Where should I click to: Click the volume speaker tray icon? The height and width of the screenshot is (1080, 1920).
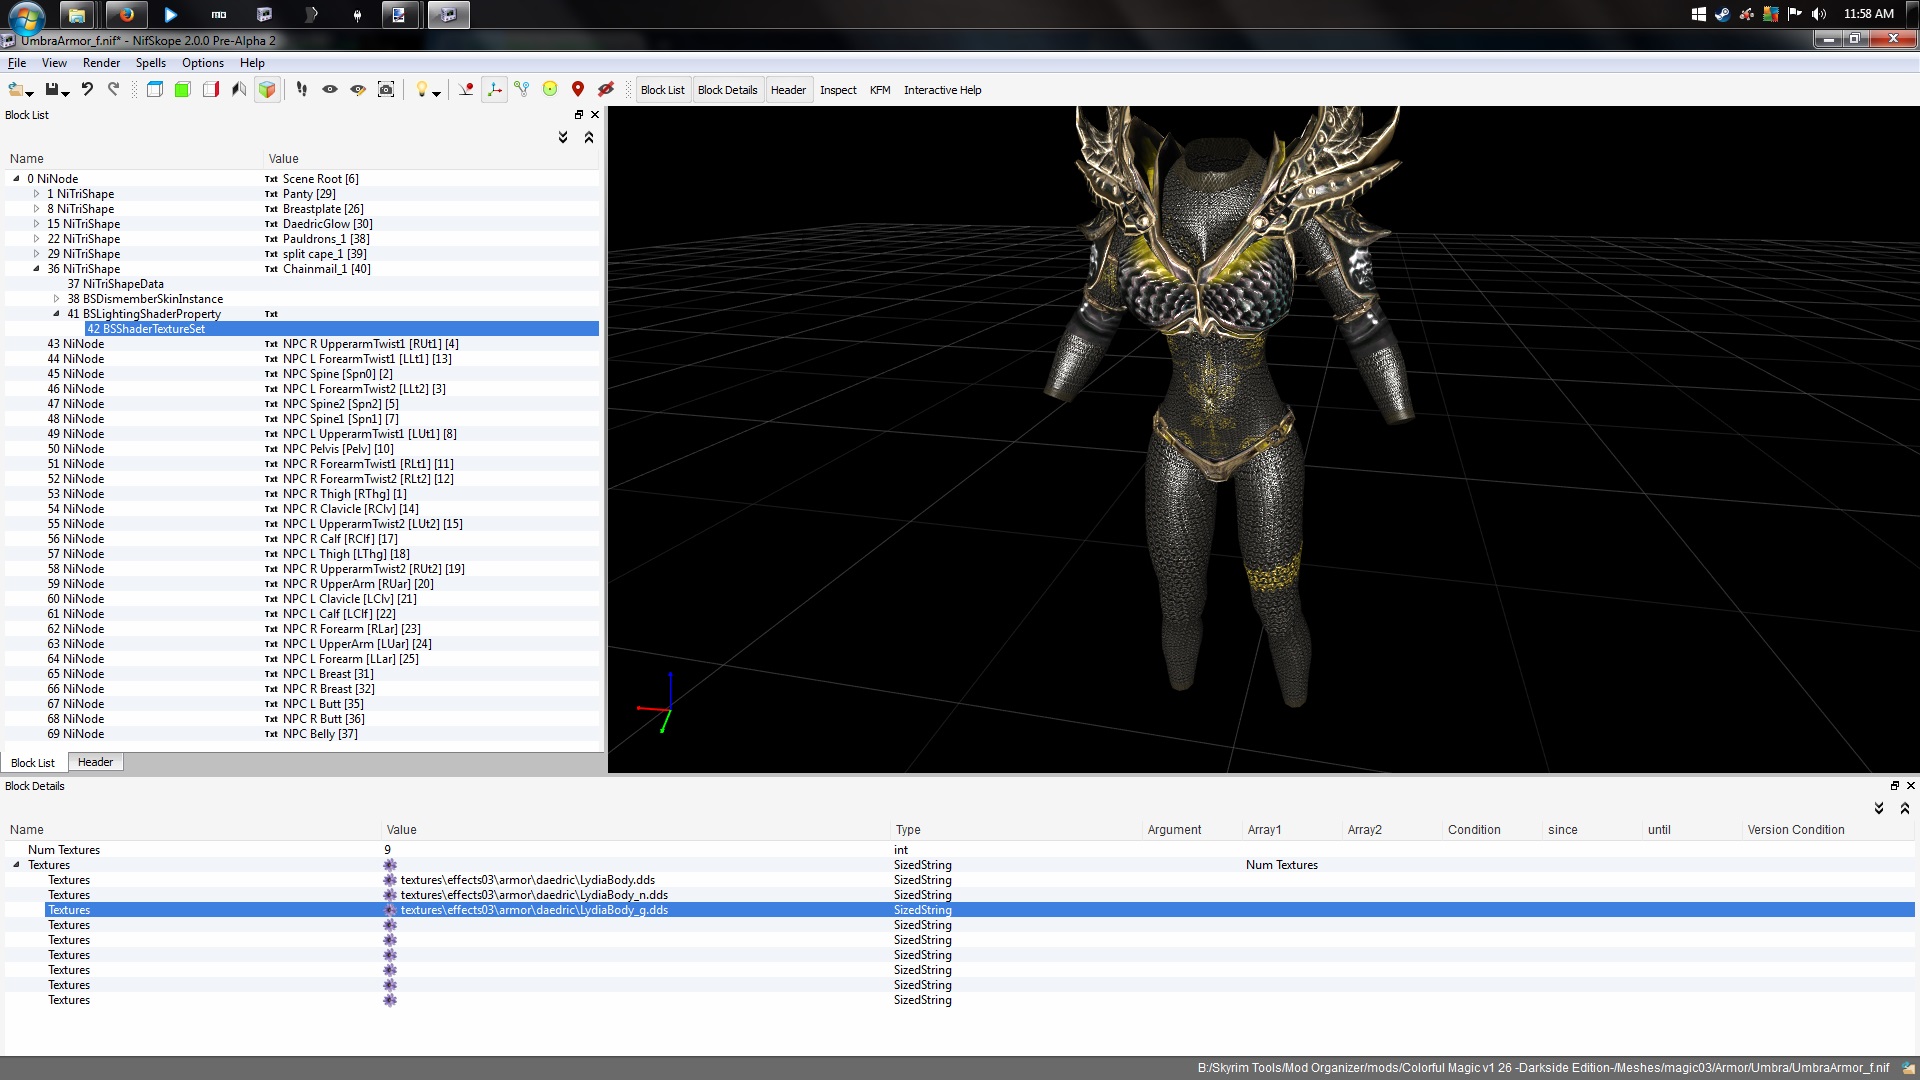[1818, 14]
